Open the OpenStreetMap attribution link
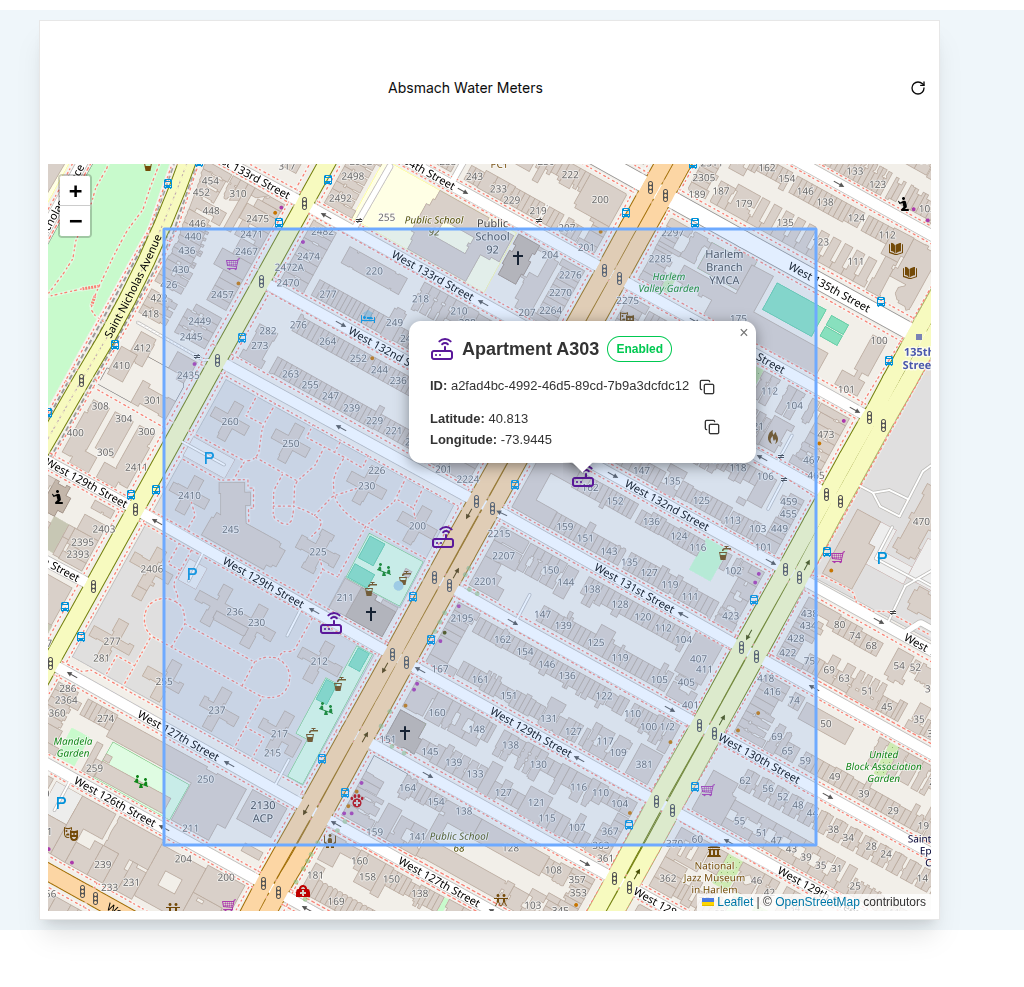The image size is (1024, 987). (816, 902)
